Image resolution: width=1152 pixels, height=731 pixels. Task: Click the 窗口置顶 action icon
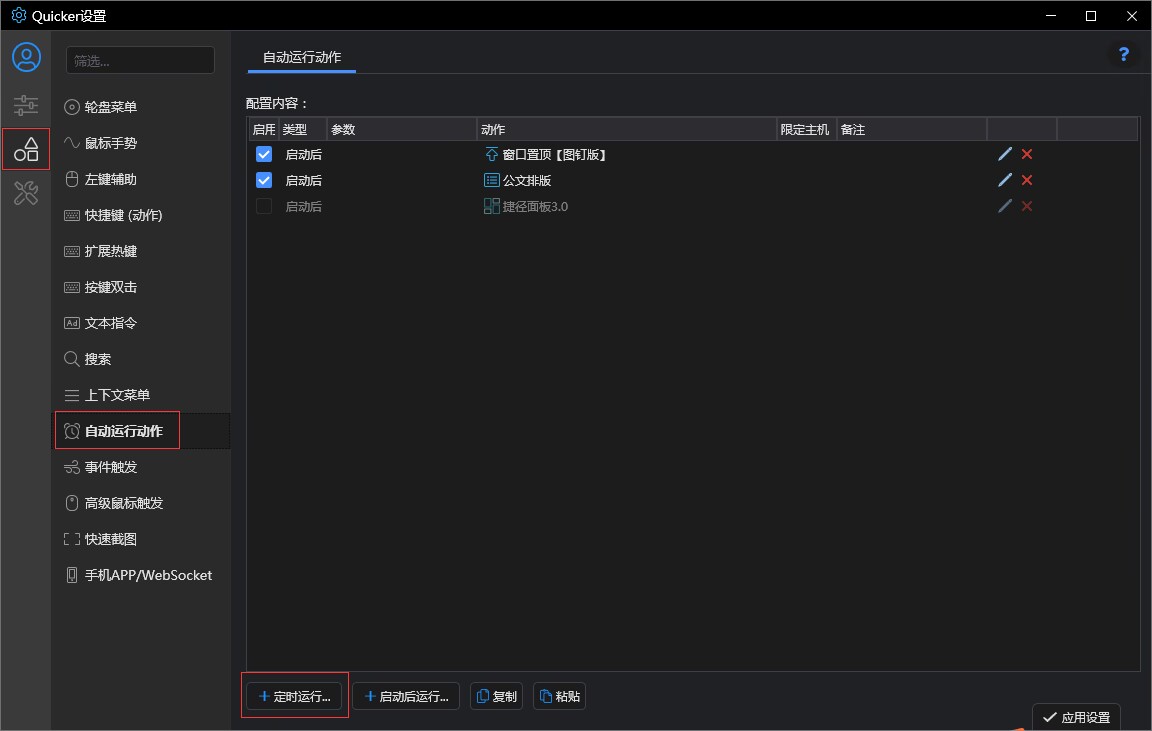coord(492,154)
